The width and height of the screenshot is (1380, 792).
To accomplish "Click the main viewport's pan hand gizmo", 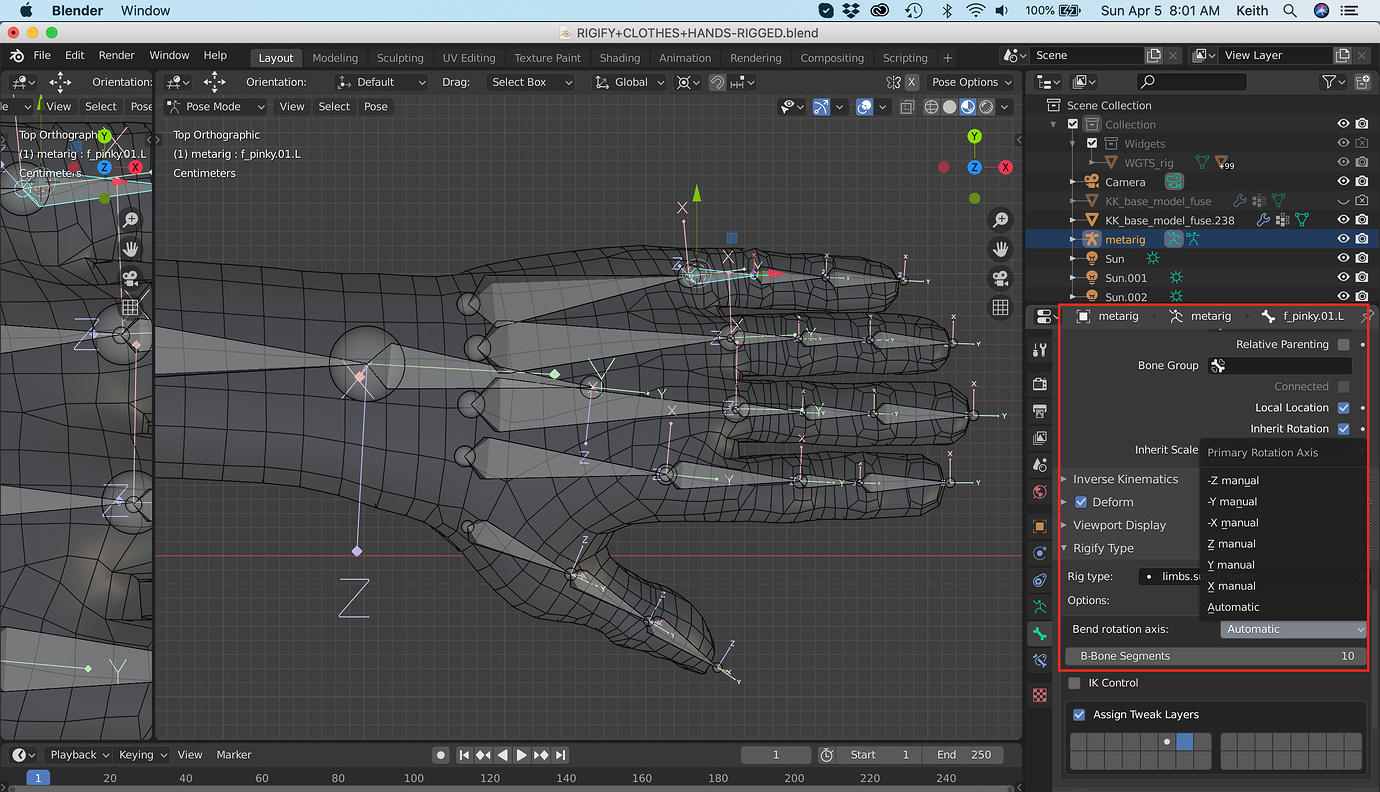I will (1000, 249).
